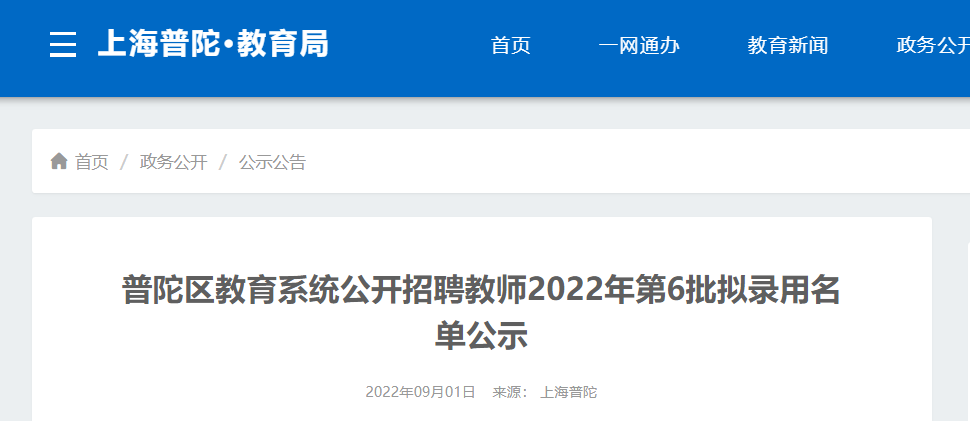Screen dimensions: 970x421
Task: Open the hamburger menu icon
Action: [x=63, y=45]
